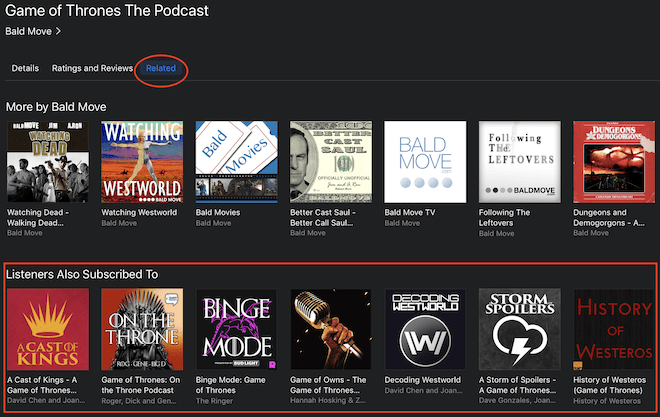Click the 'Watching Westworld' title text

pyautogui.click(x=139, y=212)
